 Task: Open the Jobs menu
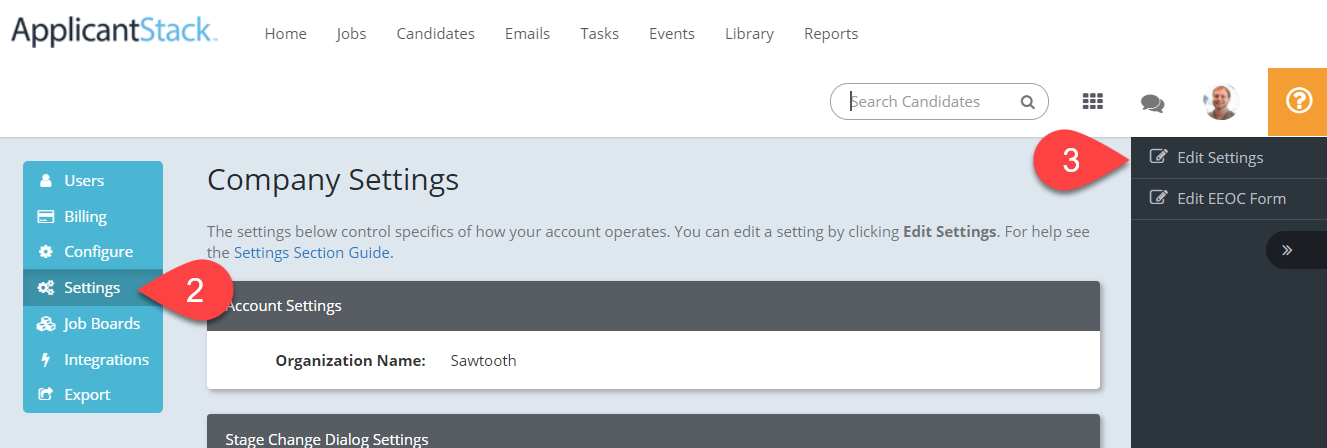point(351,33)
